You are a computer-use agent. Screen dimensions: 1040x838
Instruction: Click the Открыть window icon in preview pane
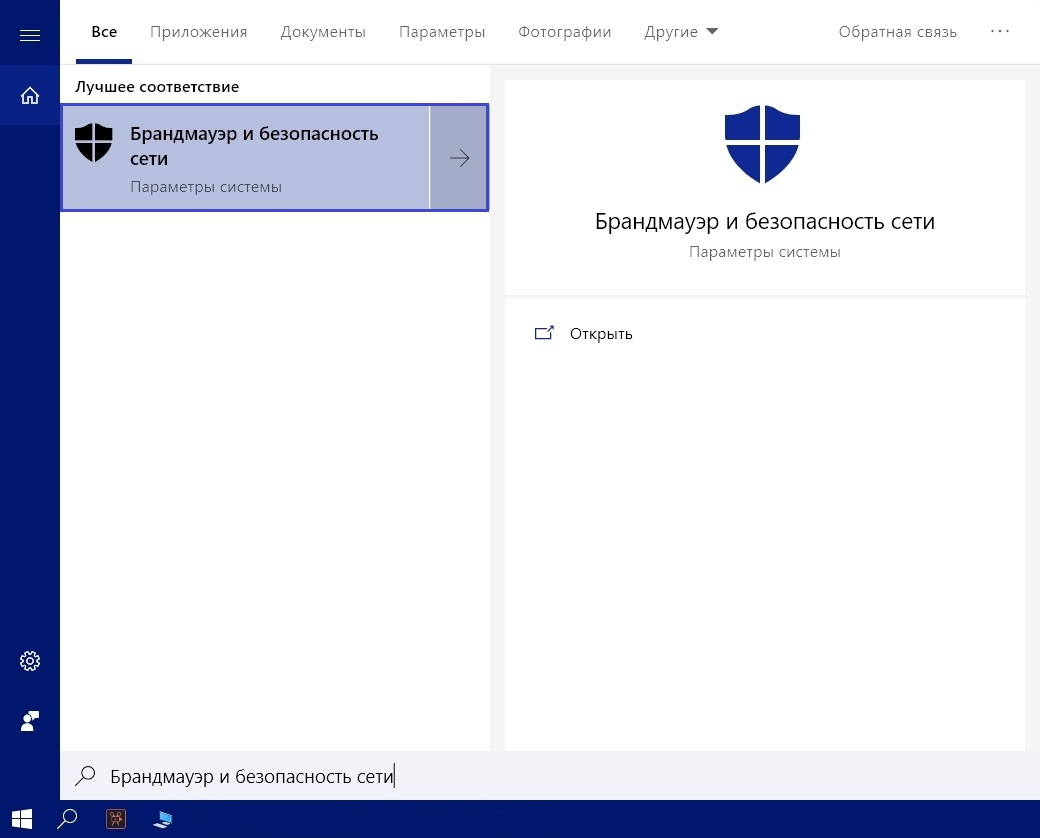click(x=544, y=333)
